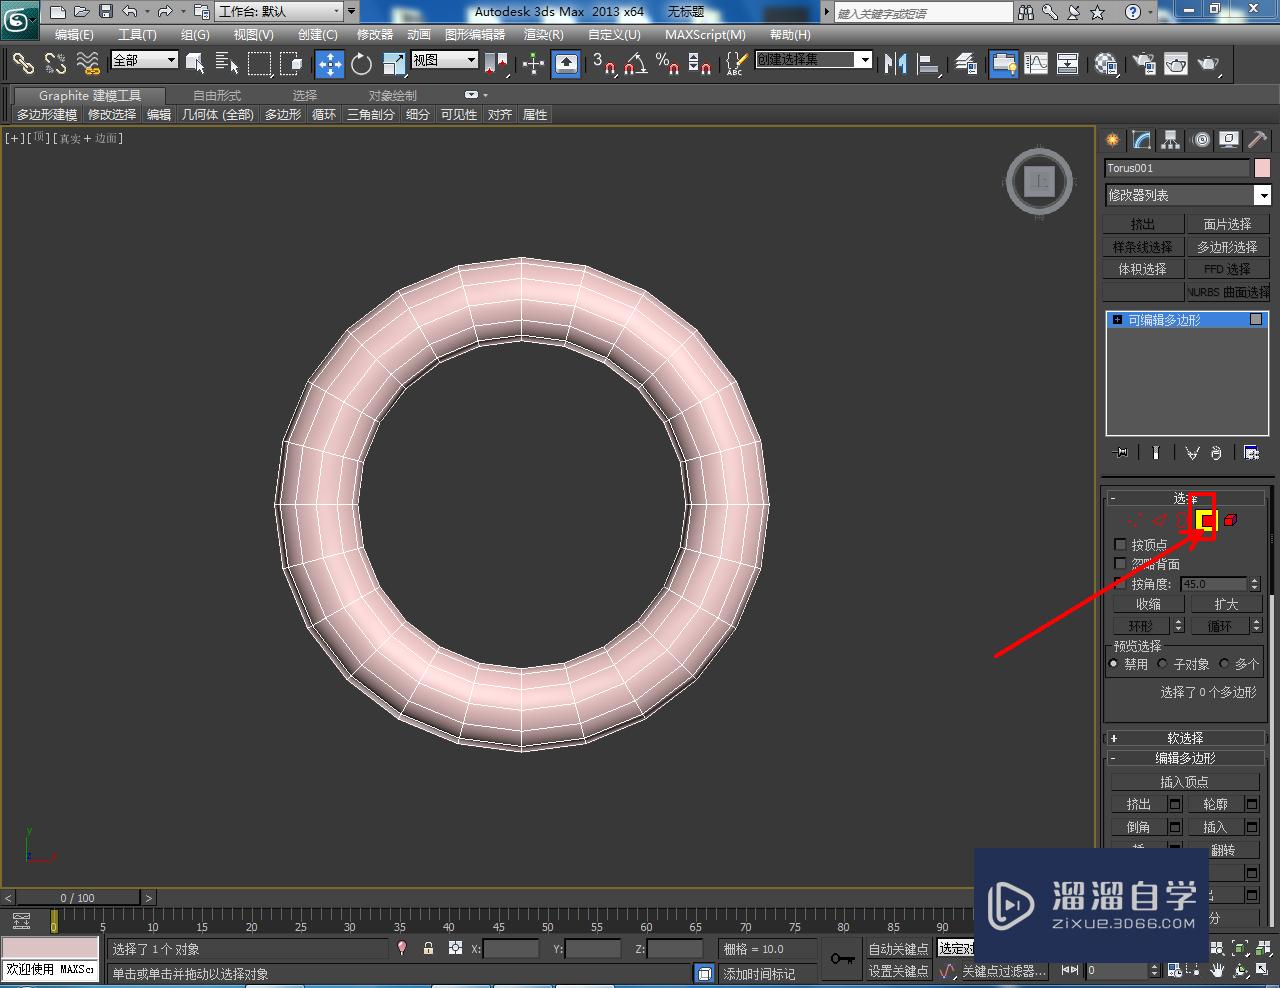Select the Select and Link tool
This screenshot has width=1280, height=988.
[x=23, y=64]
